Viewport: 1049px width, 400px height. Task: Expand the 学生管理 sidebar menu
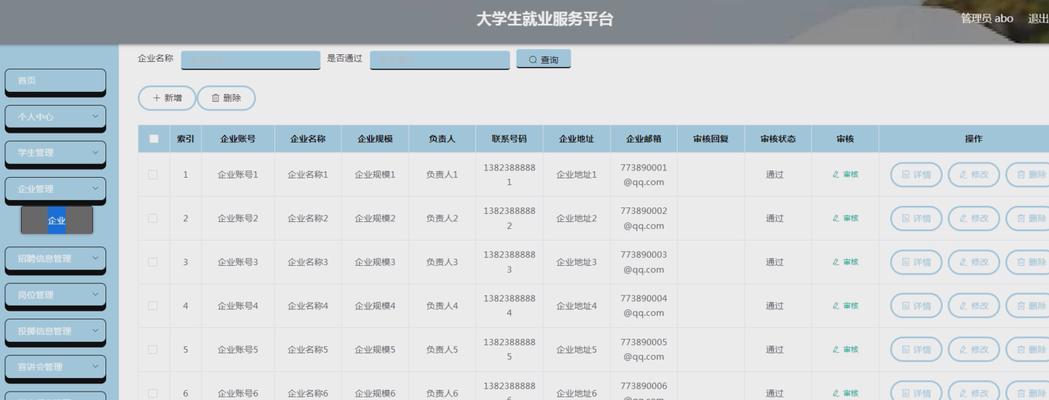[55, 153]
